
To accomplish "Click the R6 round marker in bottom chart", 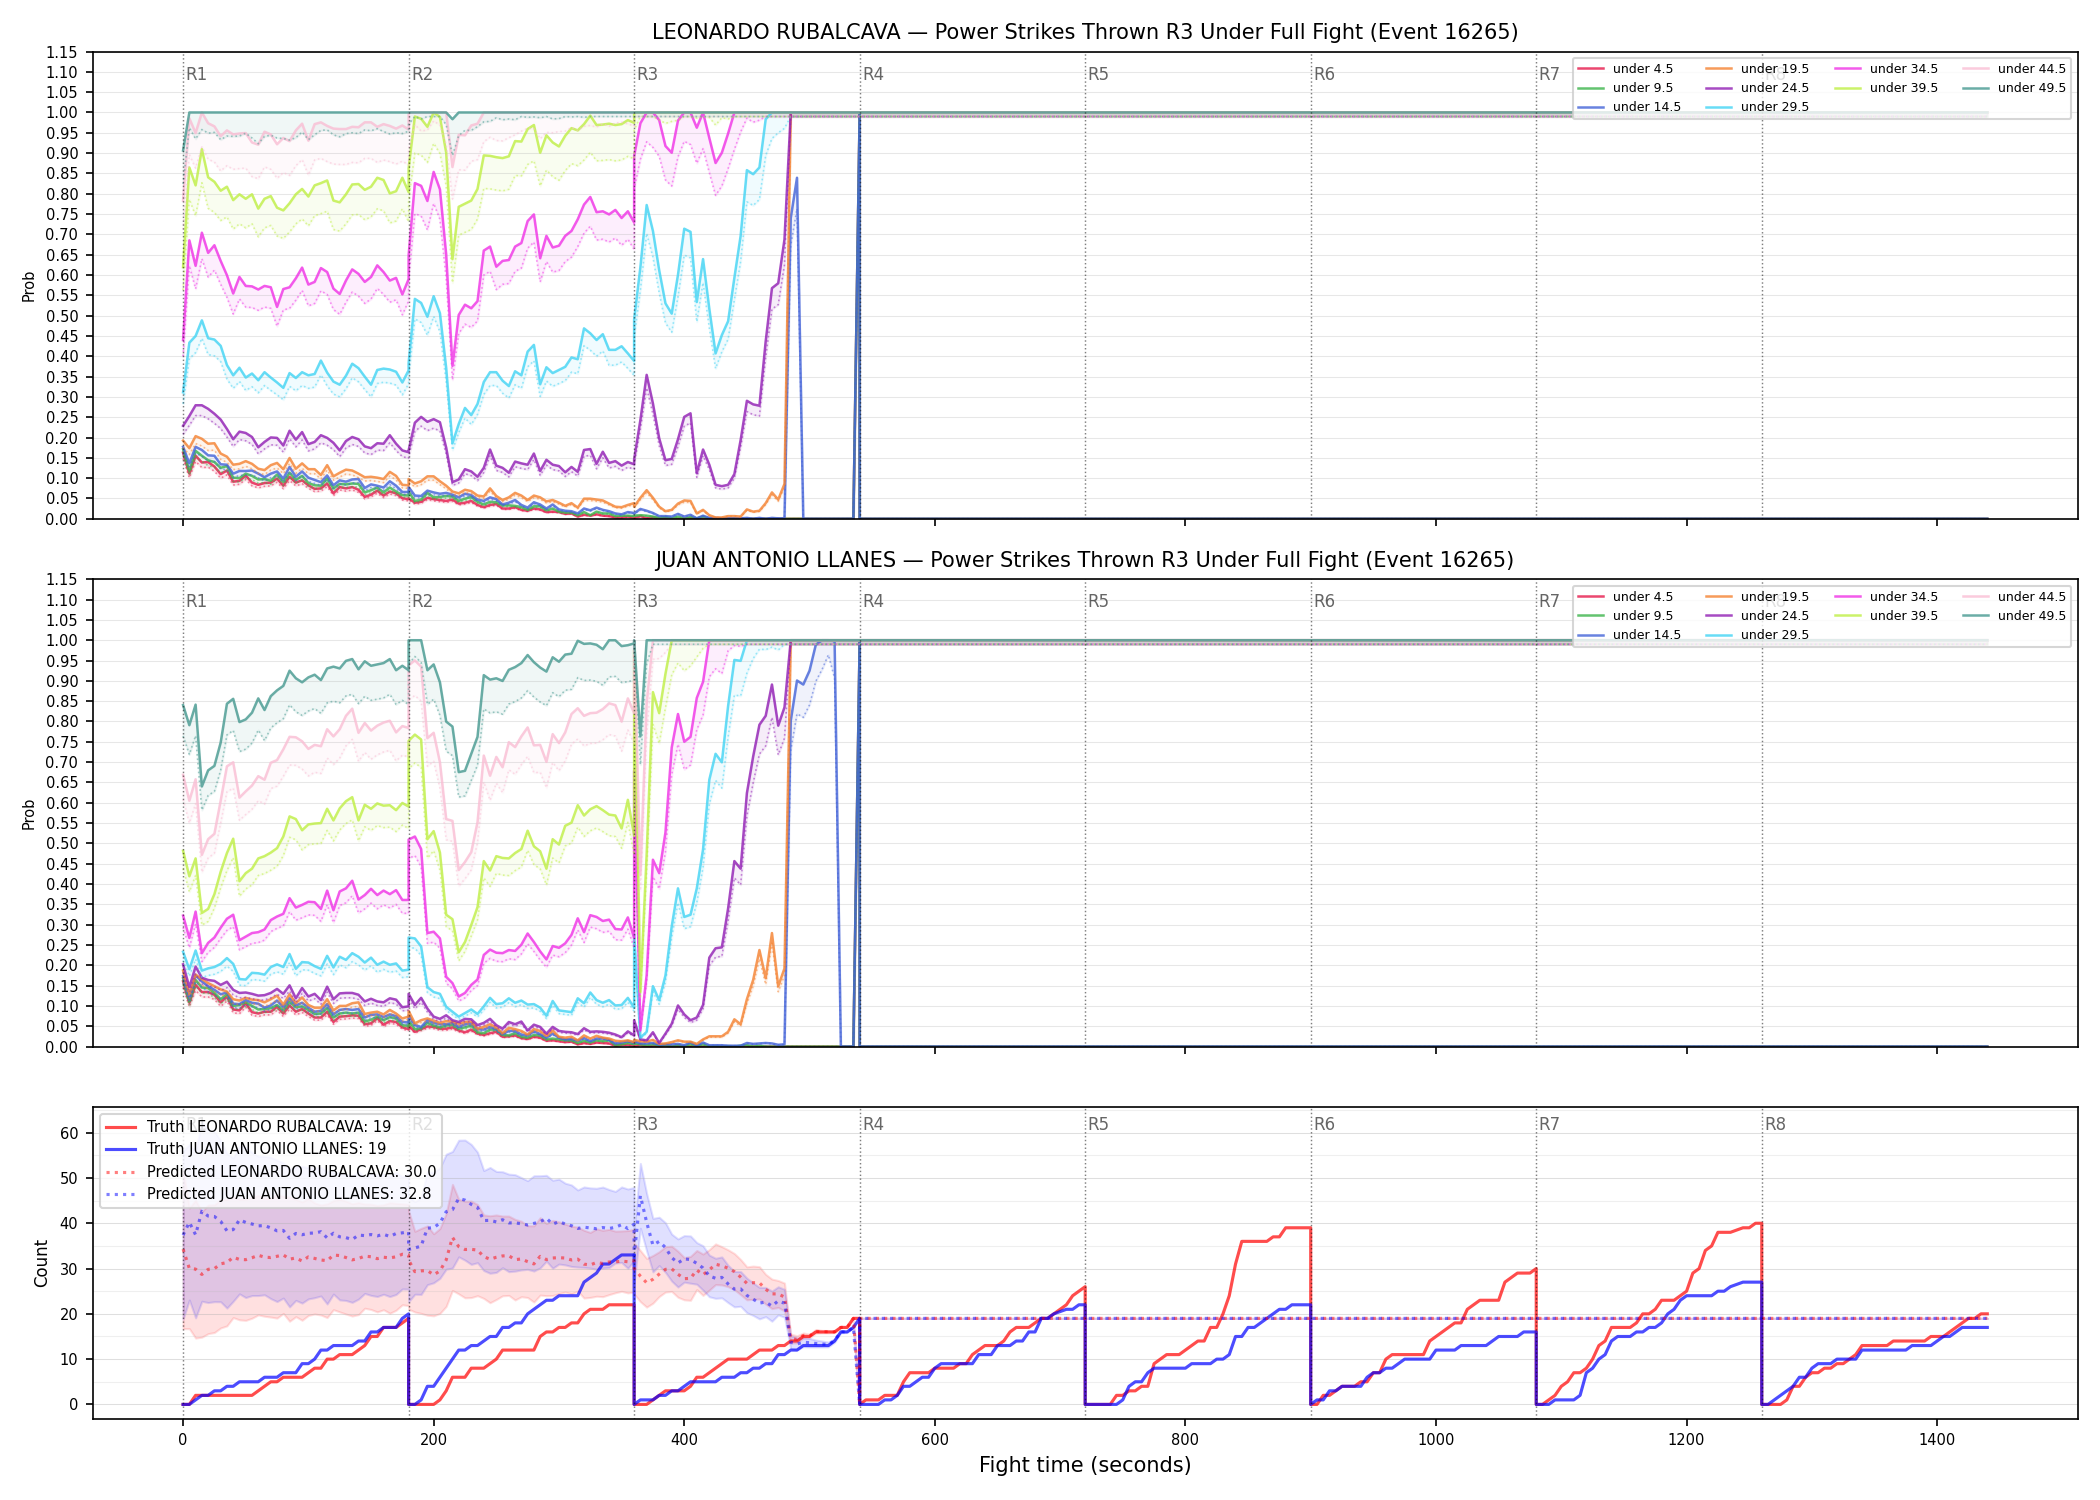I will [x=1324, y=1124].
